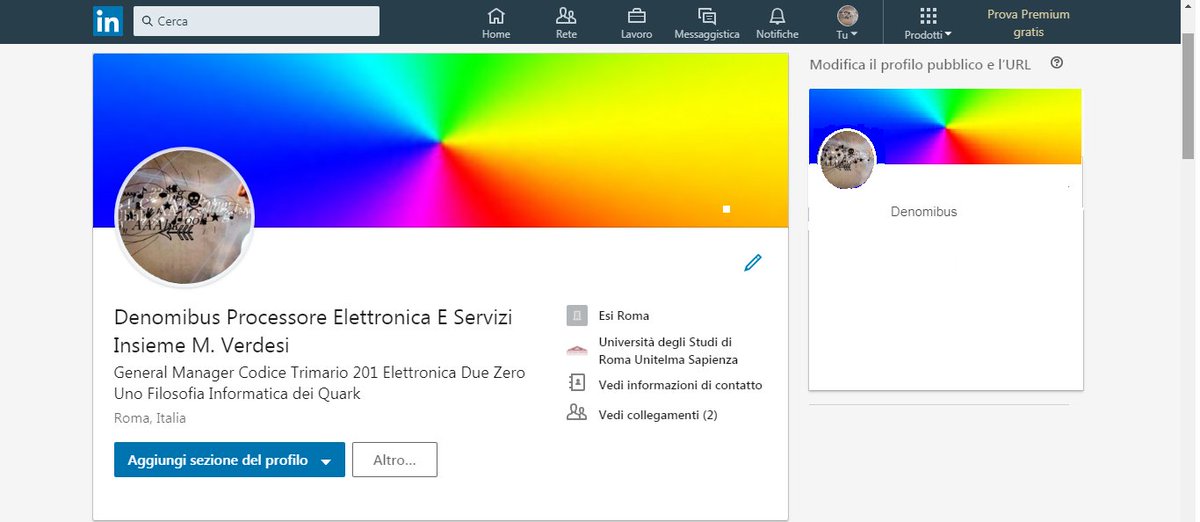Click the scrollbar up arrow
The width and height of the screenshot is (1200, 522).
point(1188,6)
